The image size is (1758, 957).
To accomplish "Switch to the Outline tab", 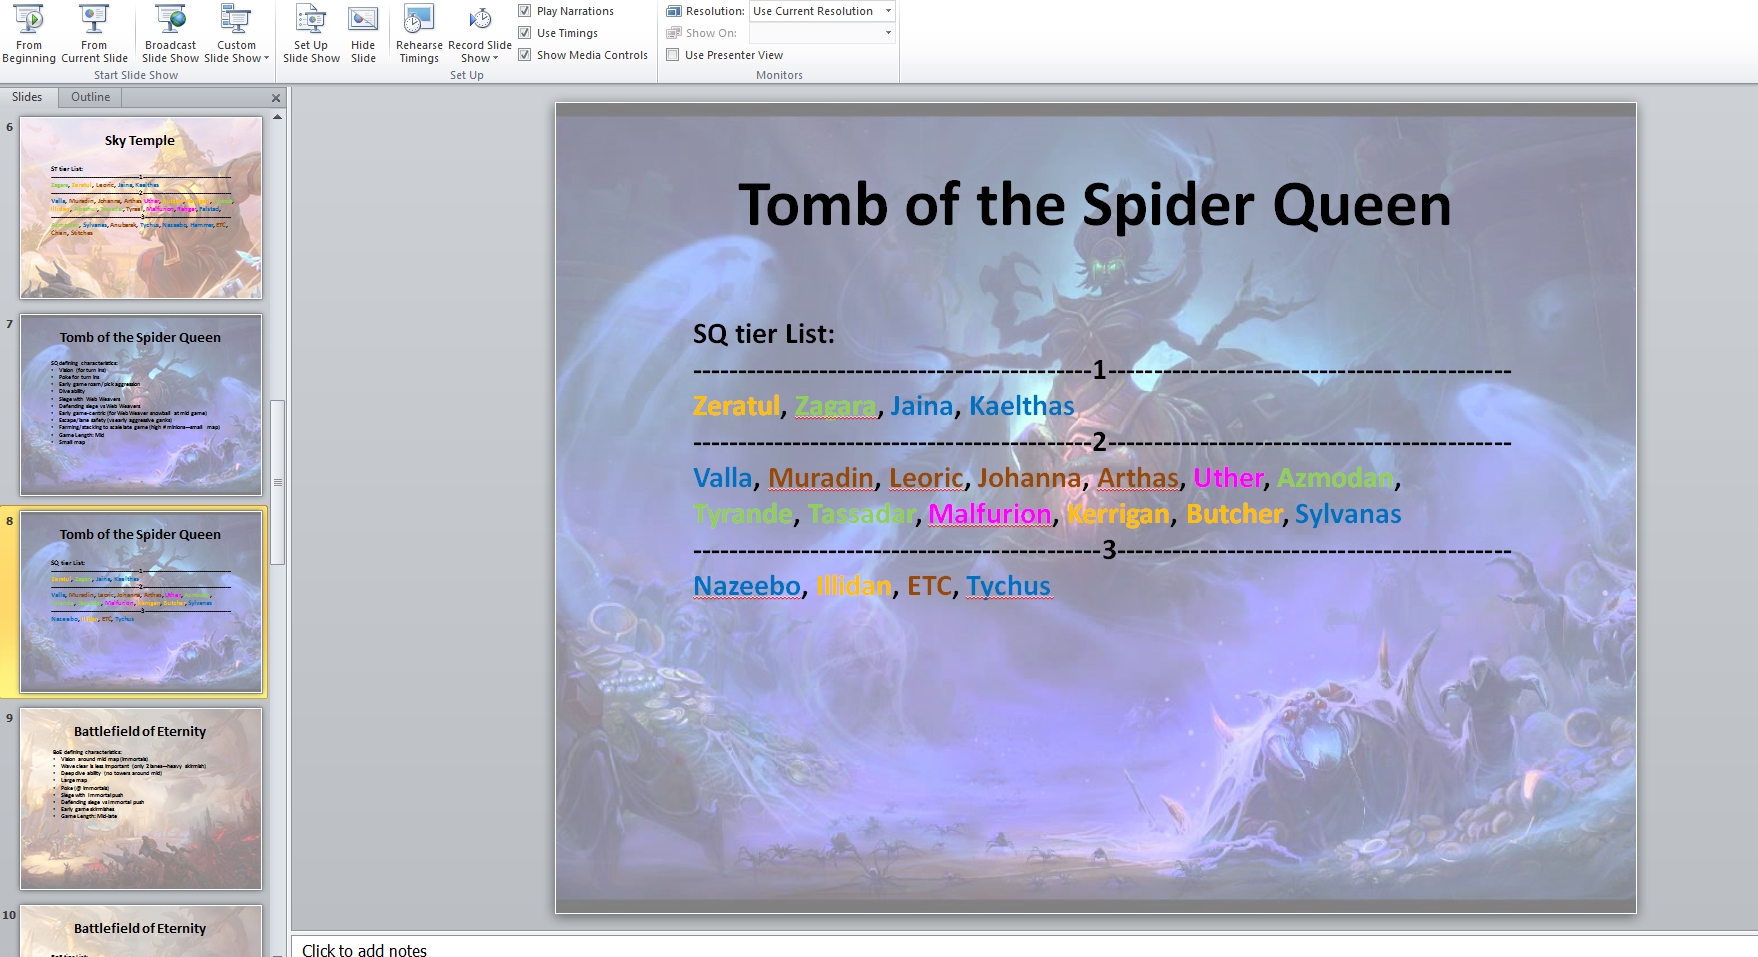I will coord(90,97).
